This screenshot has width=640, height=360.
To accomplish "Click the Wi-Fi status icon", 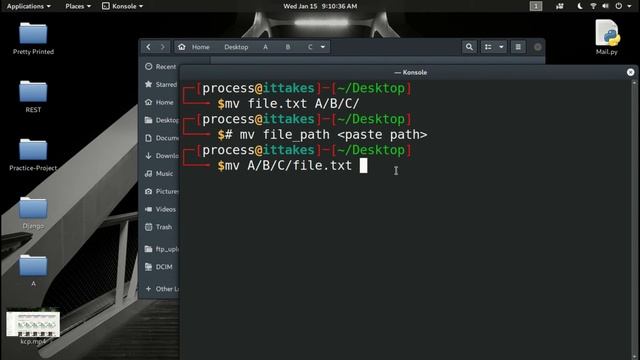I will coord(593,6).
